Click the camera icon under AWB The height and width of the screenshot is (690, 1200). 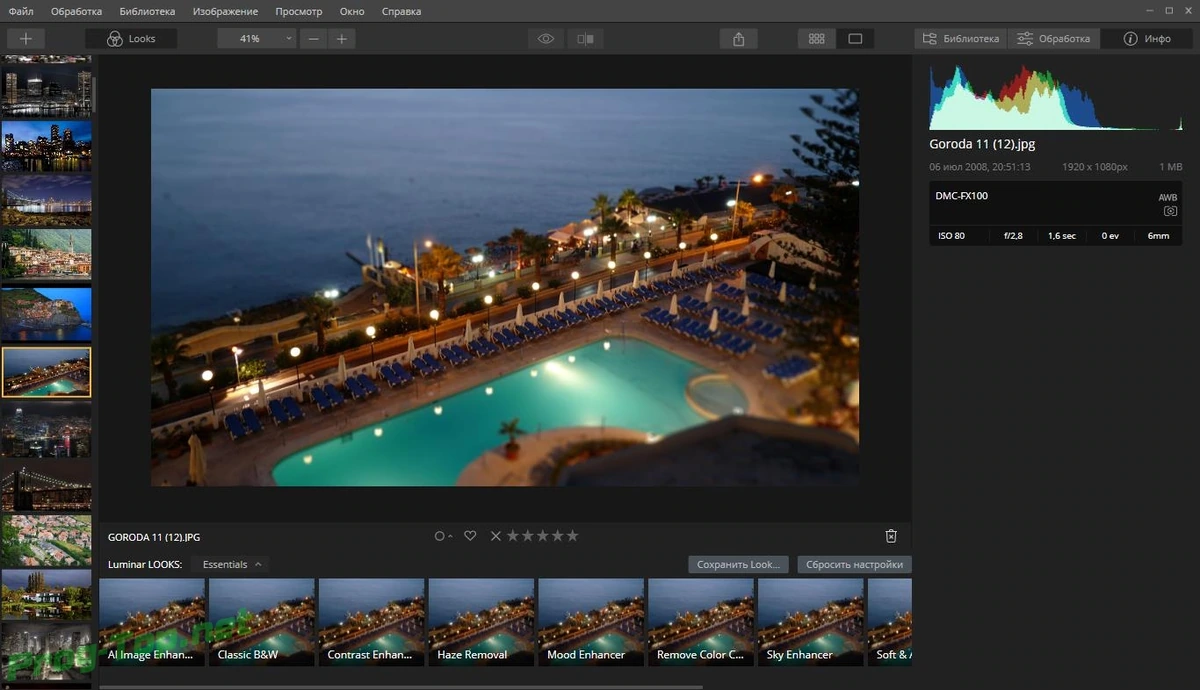coord(1169,212)
